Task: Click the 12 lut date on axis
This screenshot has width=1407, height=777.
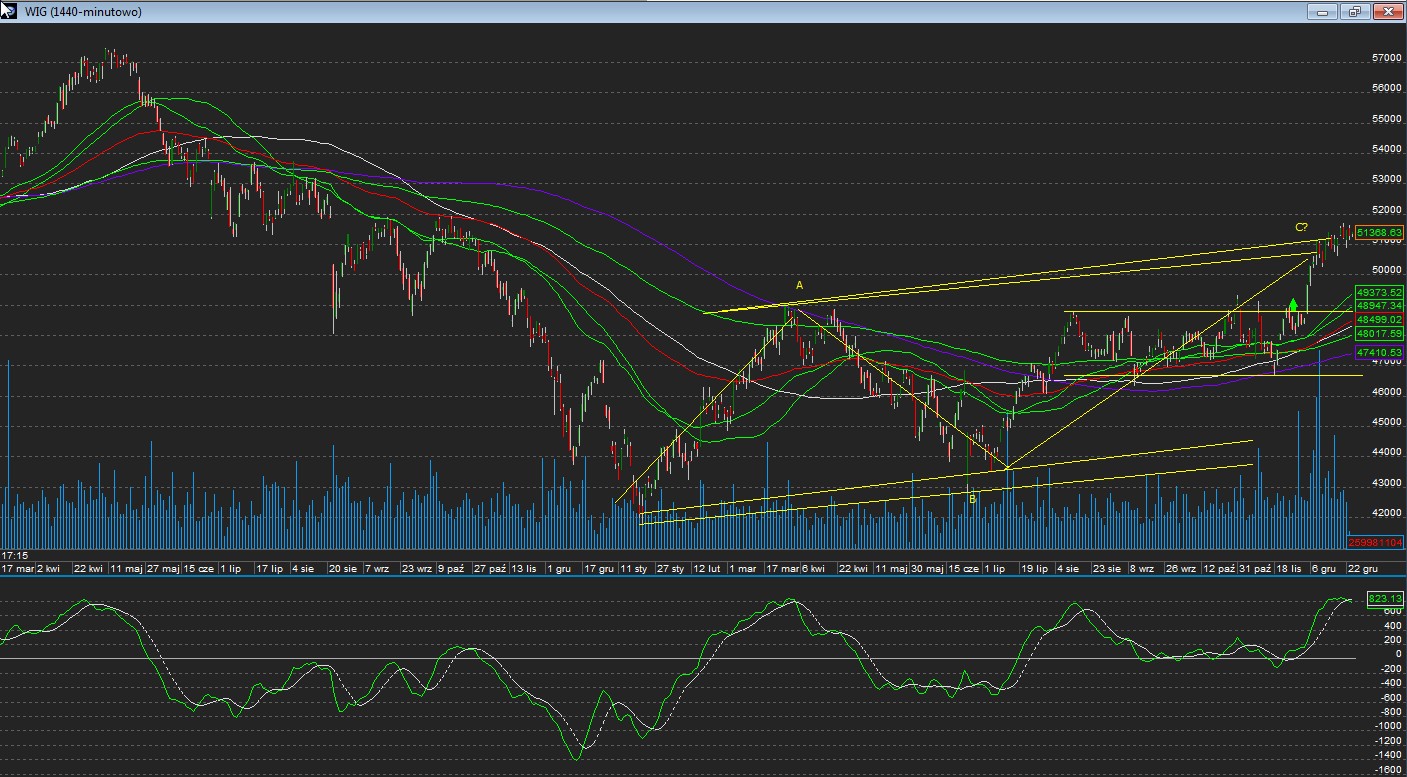Action: pyautogui.click(x=707, y=568)
